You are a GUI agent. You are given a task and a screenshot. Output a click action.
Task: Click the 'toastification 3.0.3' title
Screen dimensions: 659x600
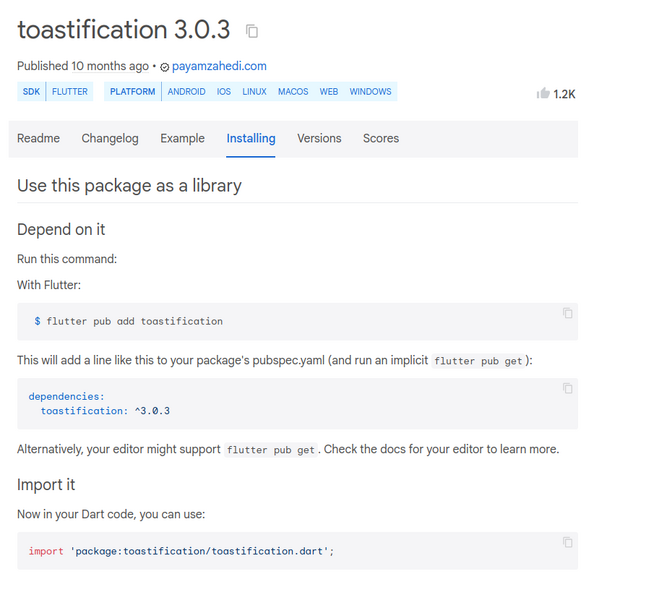point(124,29)
